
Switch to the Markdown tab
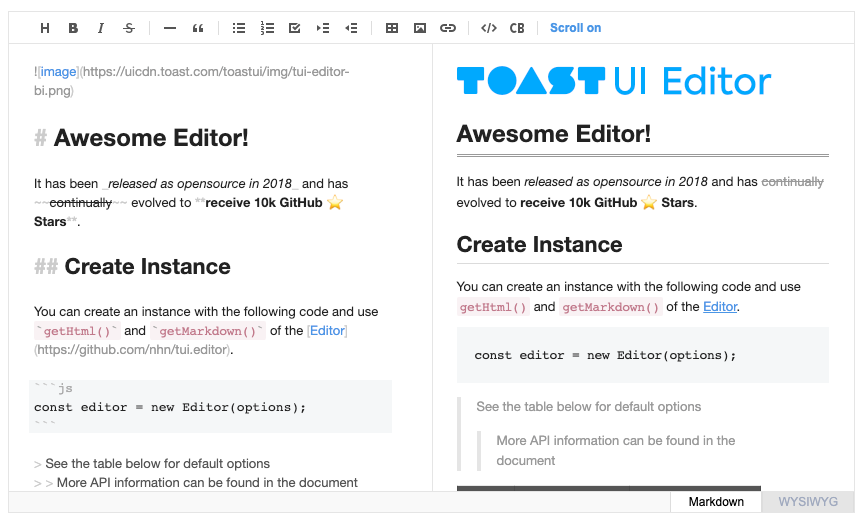716,501
